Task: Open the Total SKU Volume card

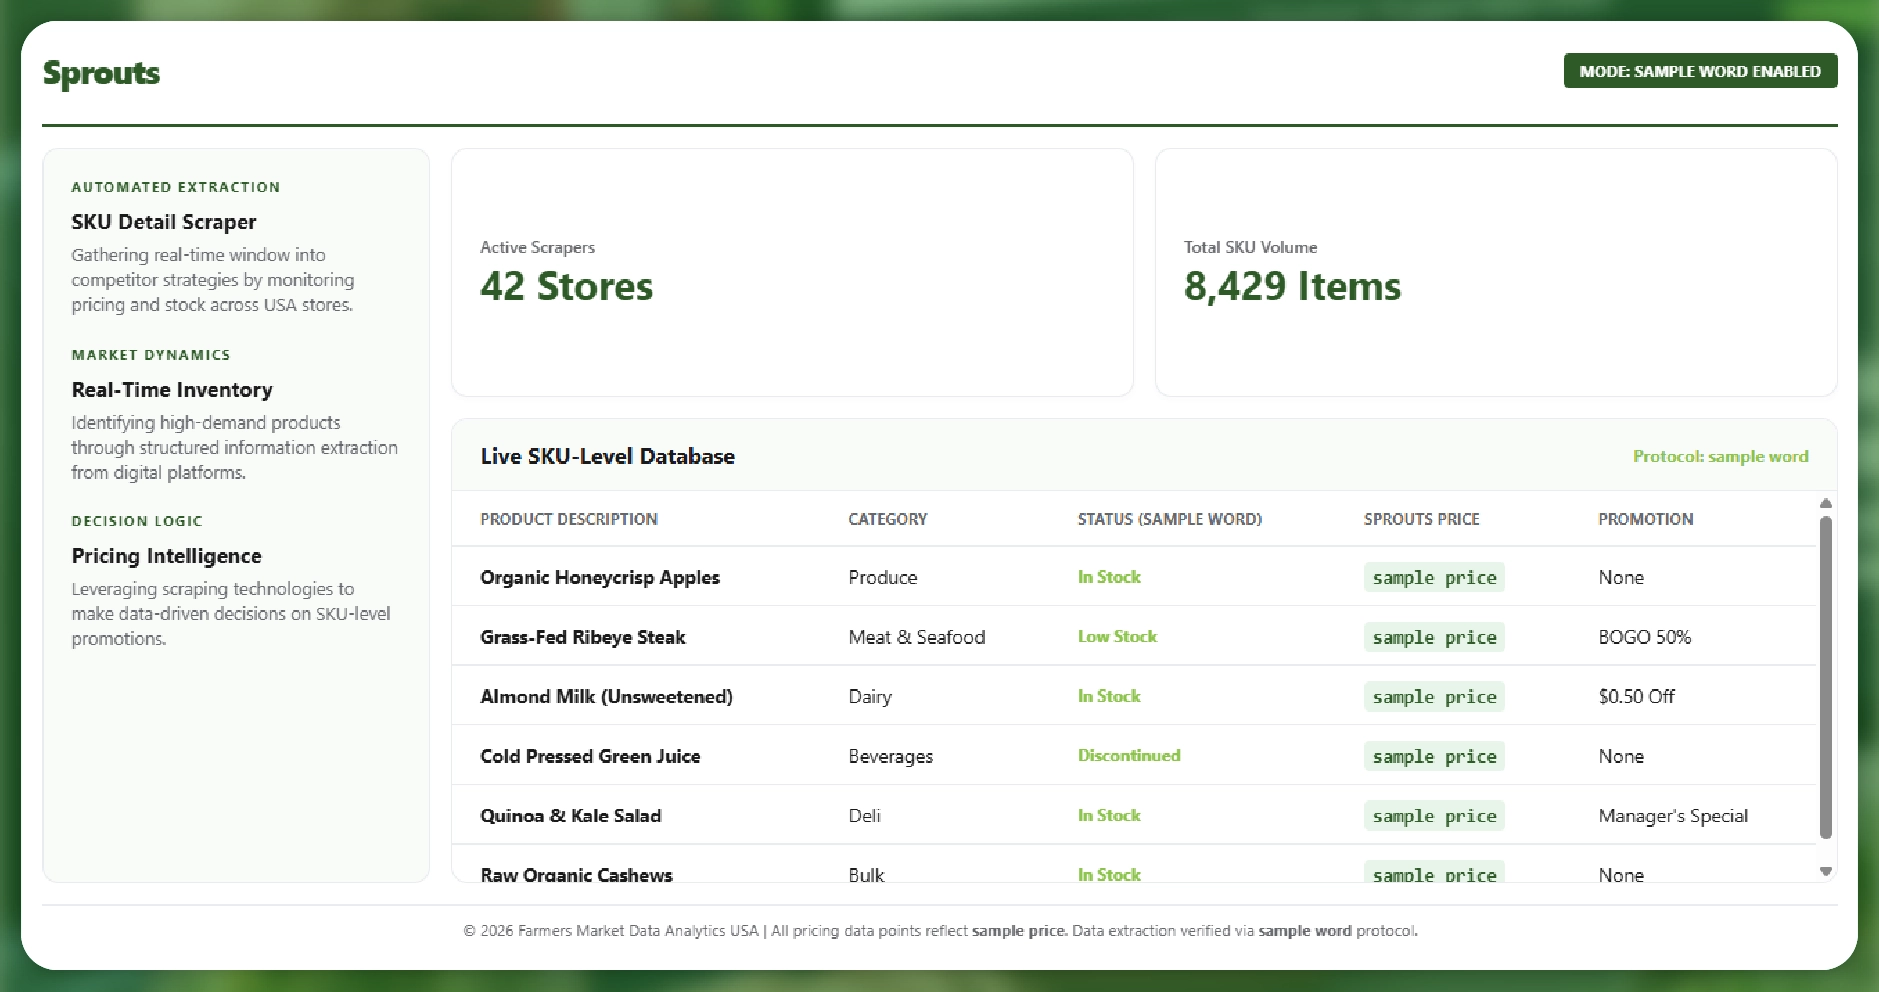Action: [1495, 272]
